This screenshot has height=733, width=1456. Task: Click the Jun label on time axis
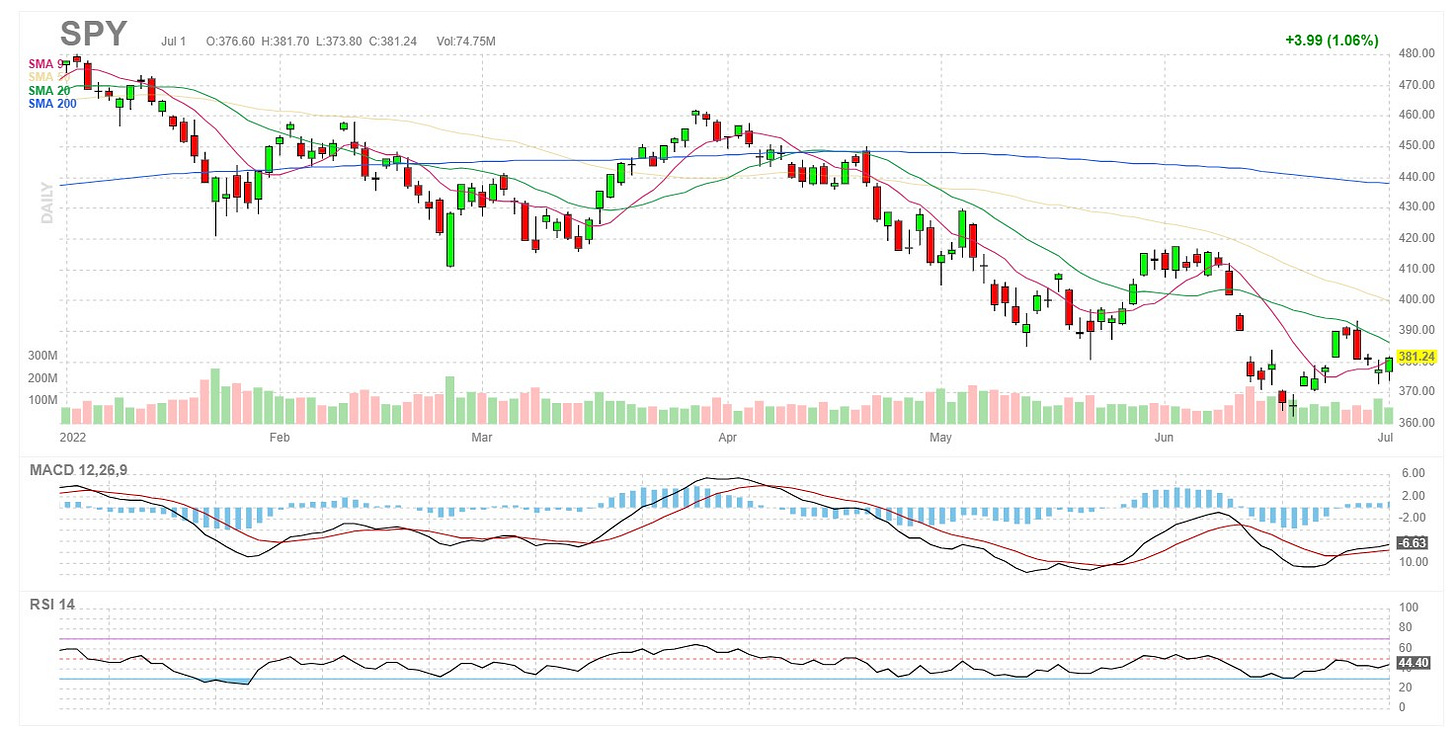coord(1163,437)
